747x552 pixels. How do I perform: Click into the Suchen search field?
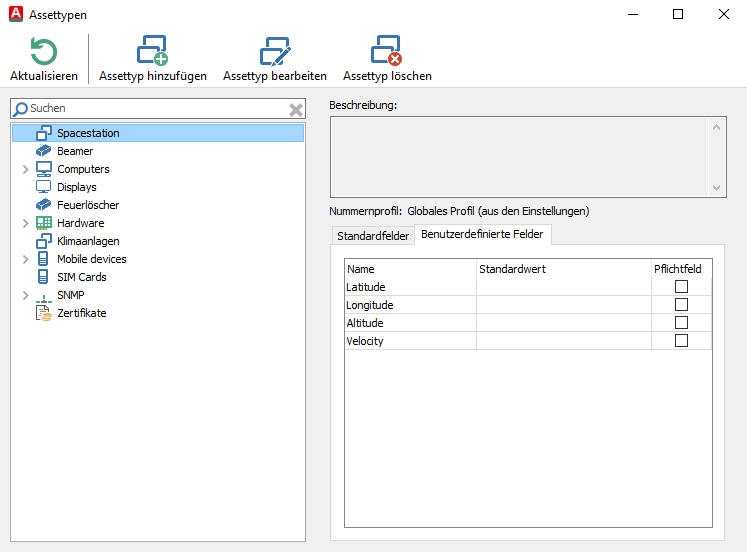point(155,108)
